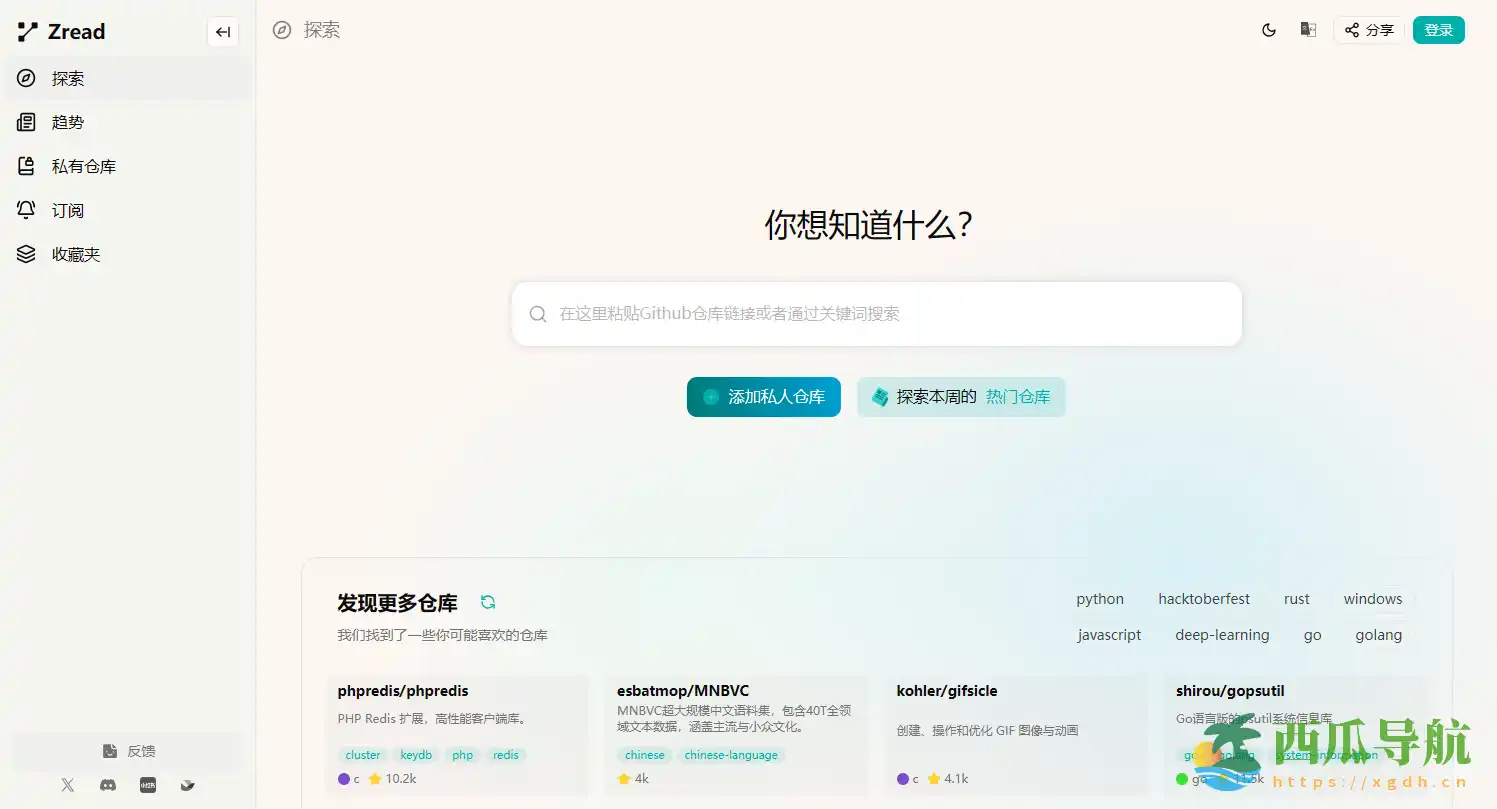Refresh the 发现更多仓库 suggestions list

[488, 602]
